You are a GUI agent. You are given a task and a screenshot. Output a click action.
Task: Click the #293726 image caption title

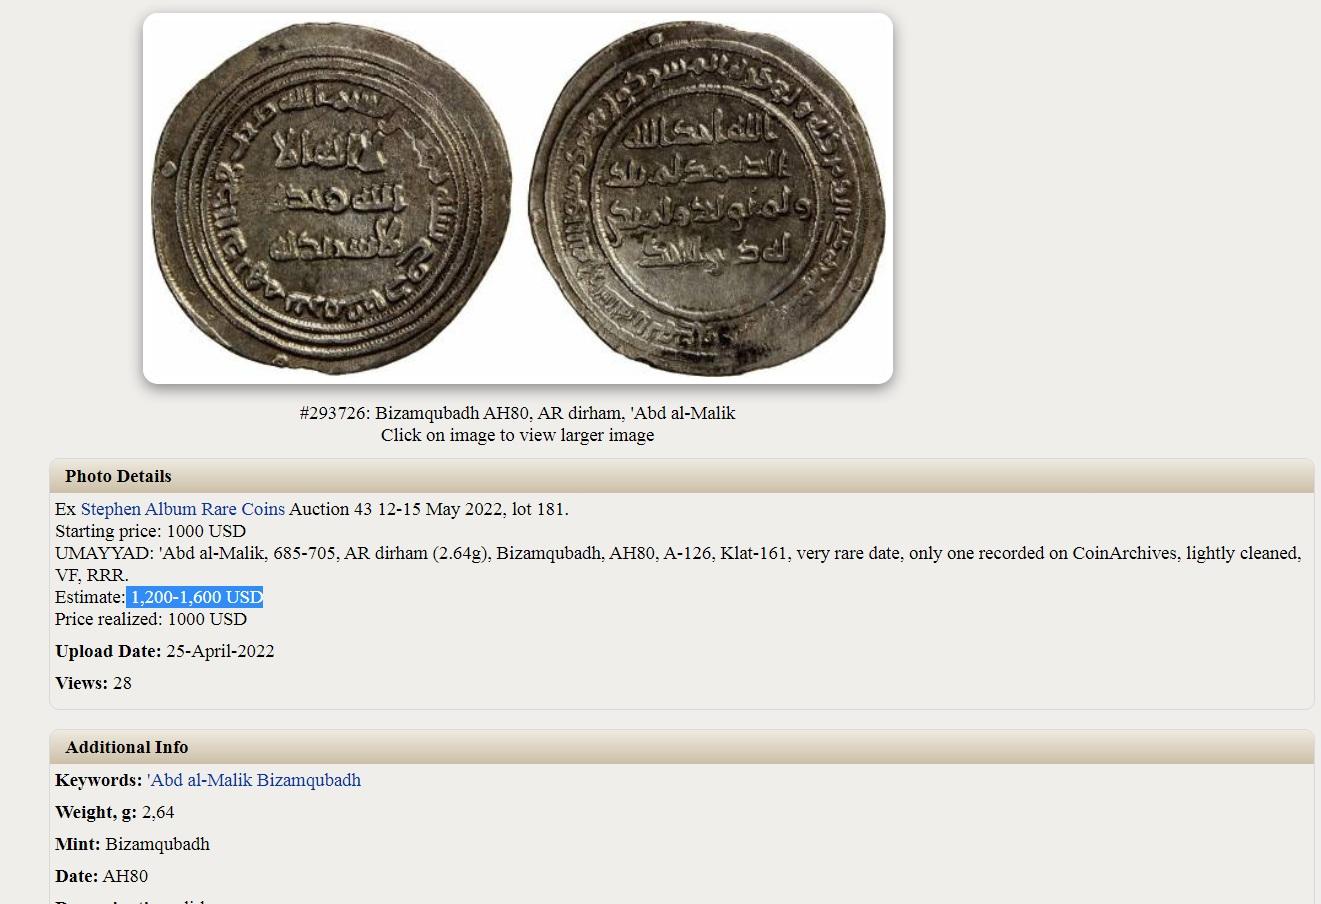(517, 413)
